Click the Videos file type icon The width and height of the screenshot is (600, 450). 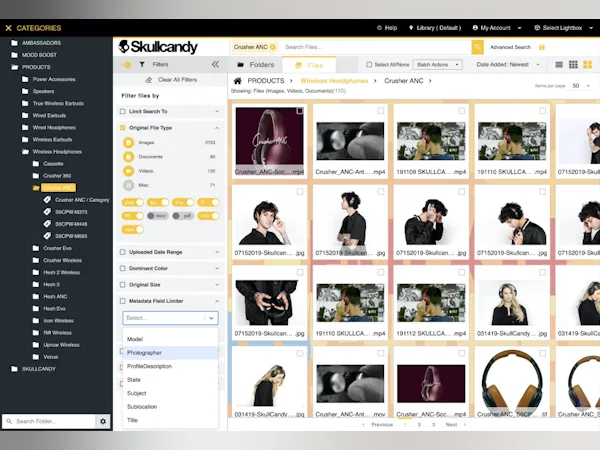129,171
